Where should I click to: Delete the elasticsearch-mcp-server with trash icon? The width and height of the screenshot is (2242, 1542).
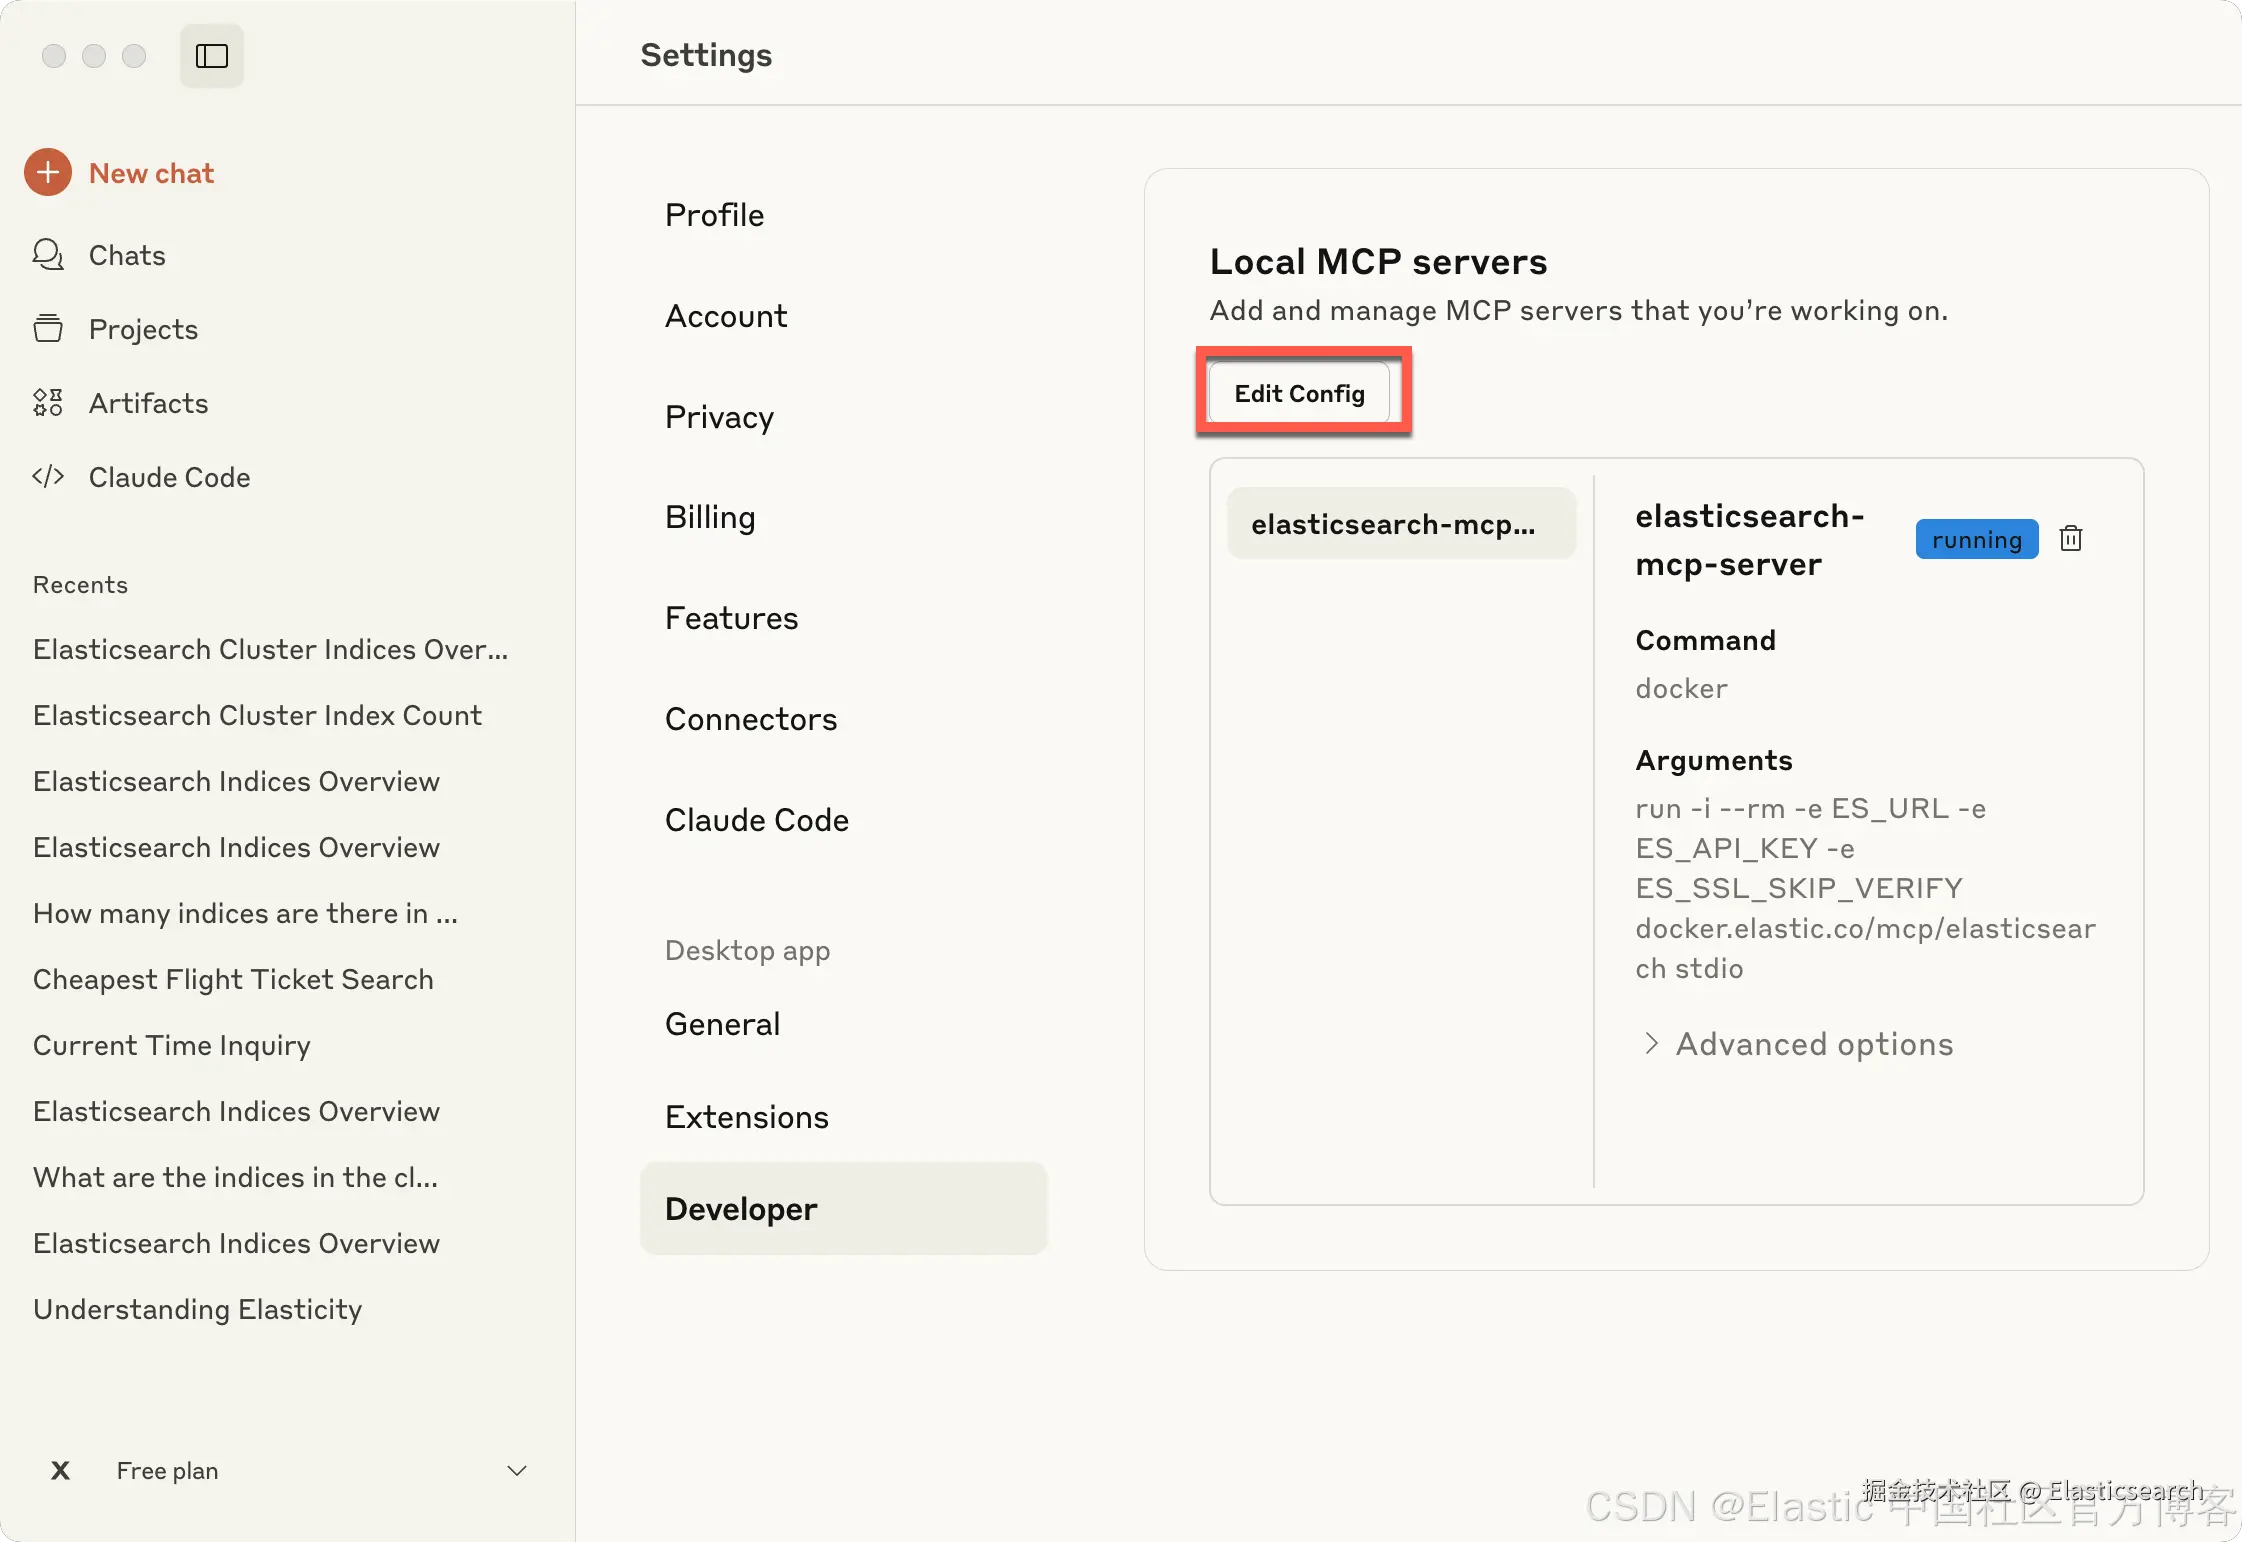coord(2071,539)
